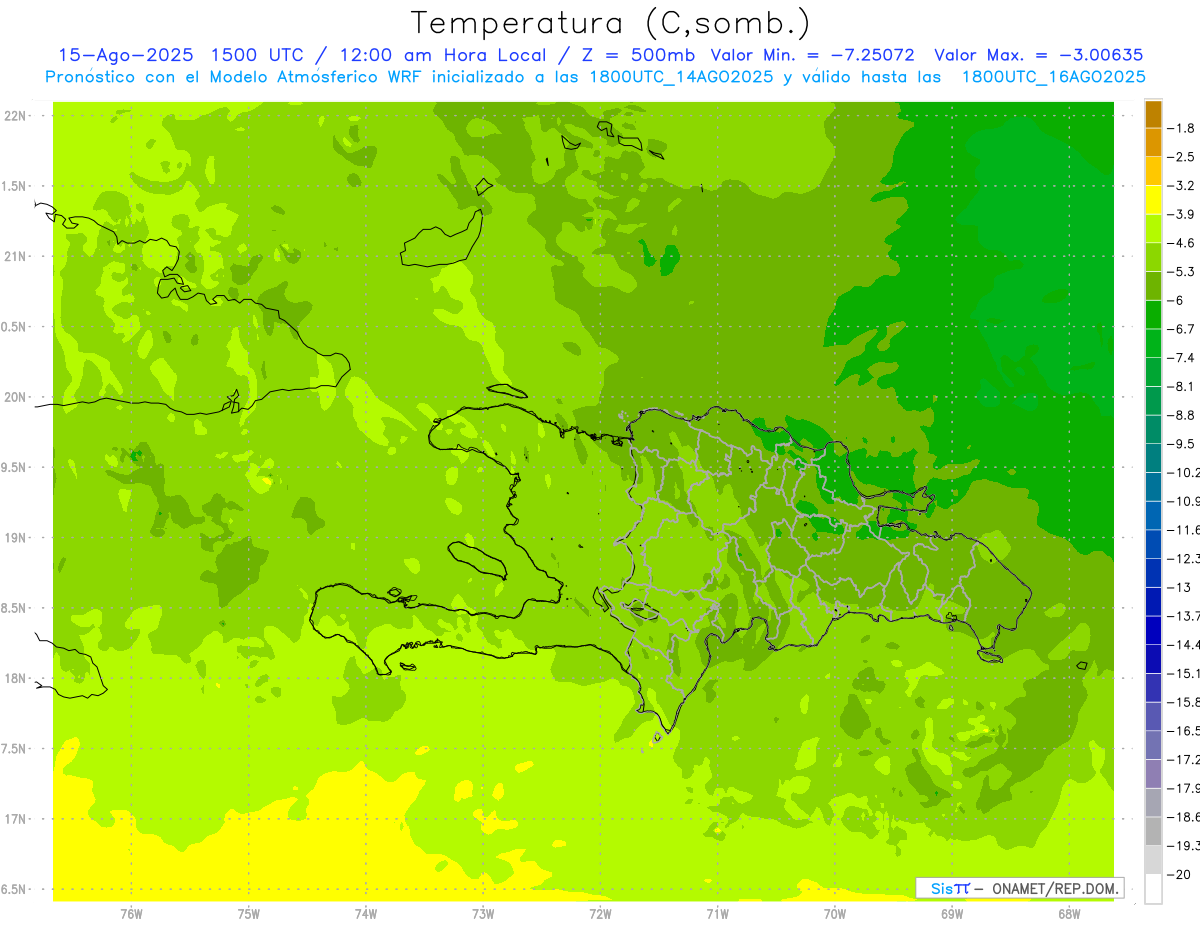Click the latitude label "20N"
The image size is (1200, 927).
tap(15, 397)
